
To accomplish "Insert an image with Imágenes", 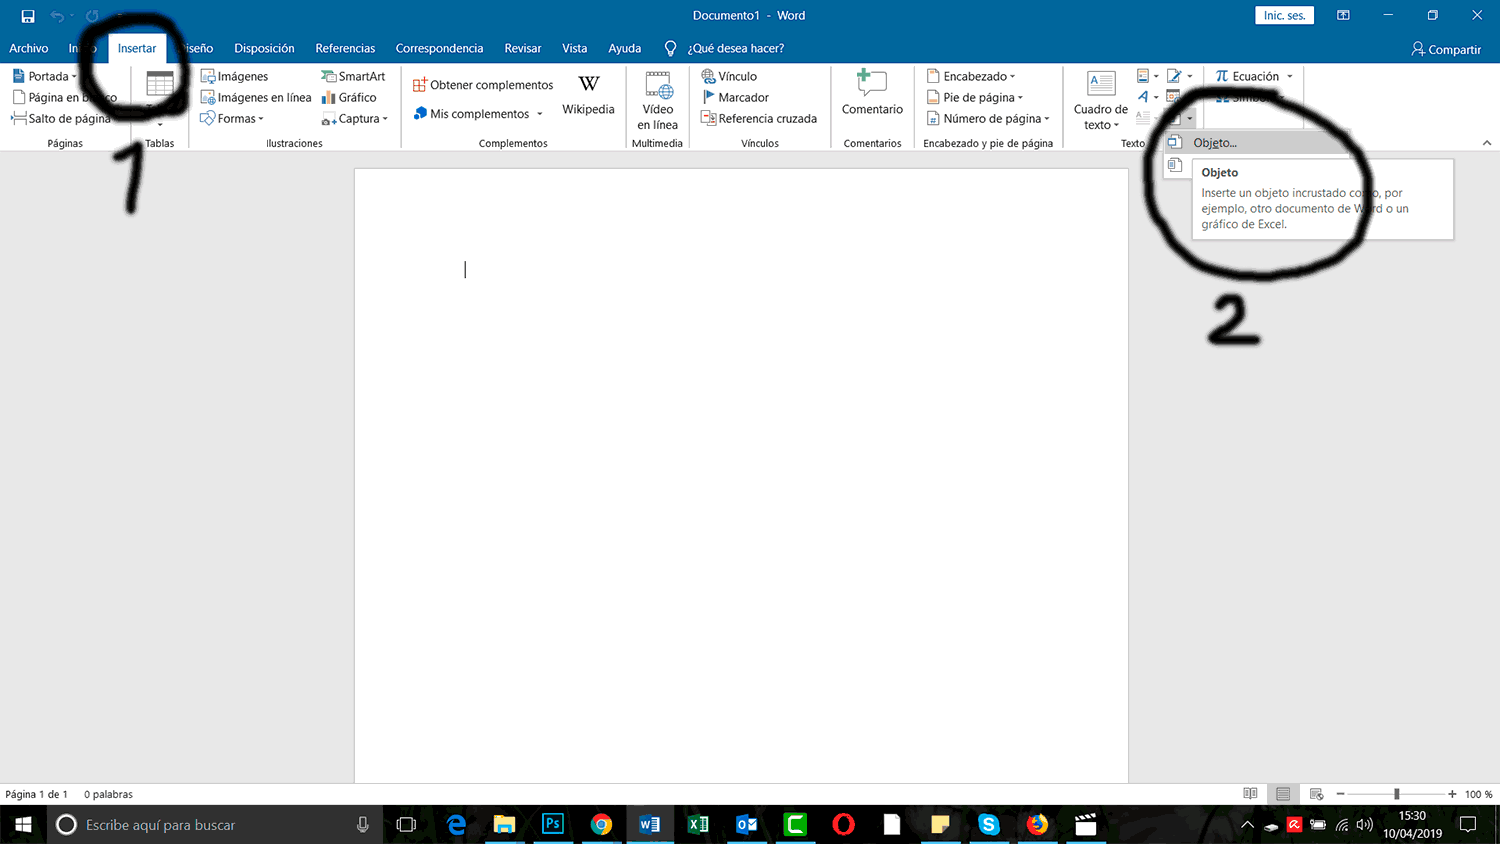I will tap(240, 75).
